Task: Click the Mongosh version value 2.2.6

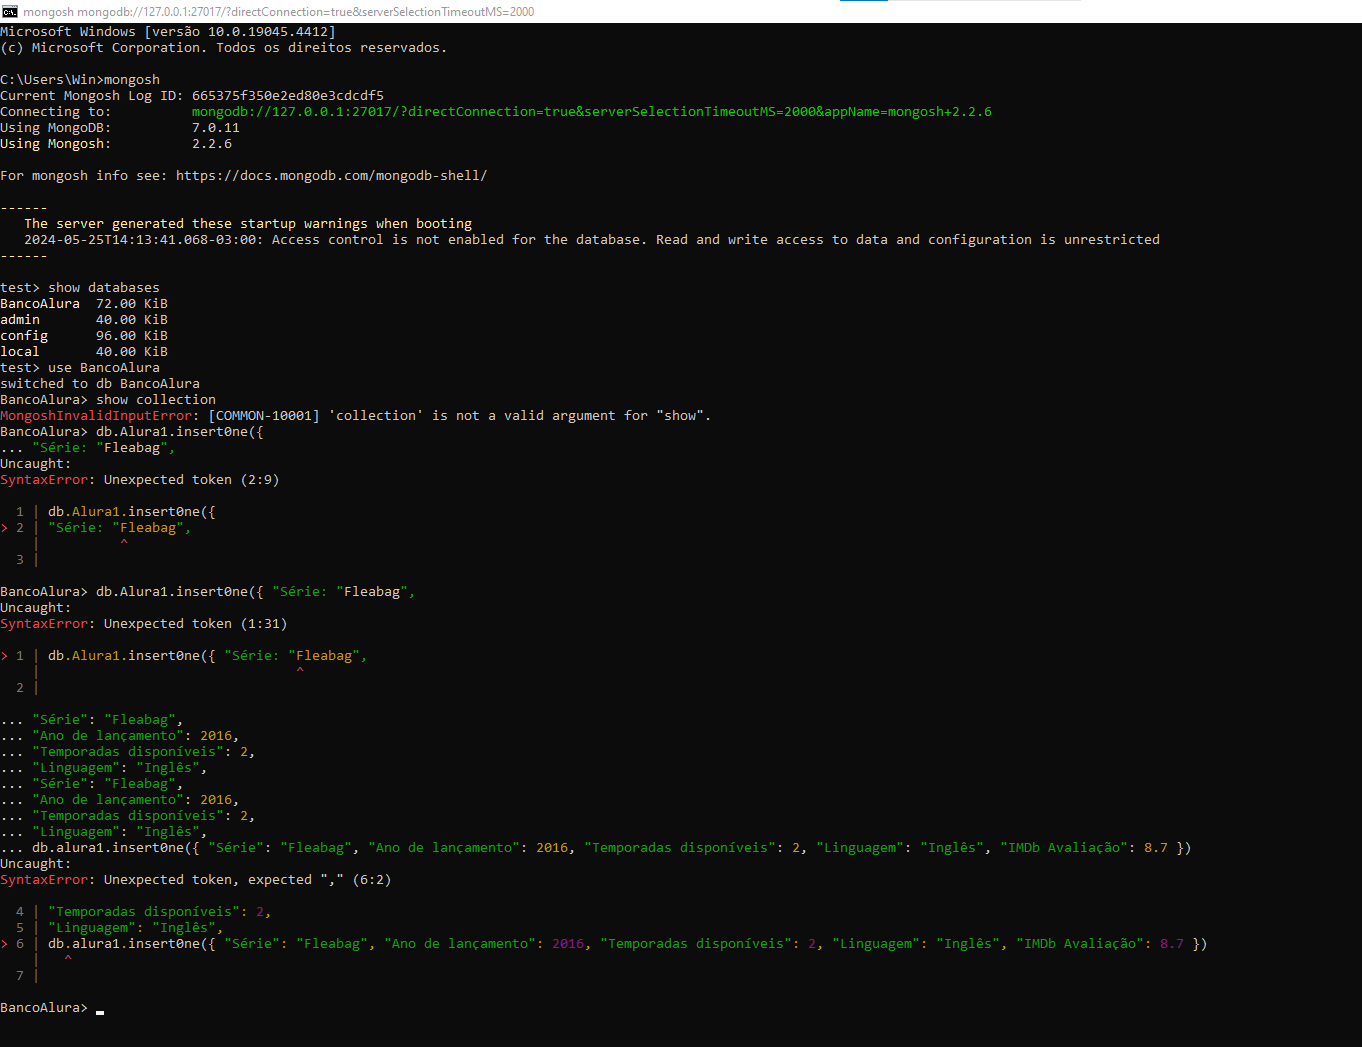Action: [x=212, y=144]
